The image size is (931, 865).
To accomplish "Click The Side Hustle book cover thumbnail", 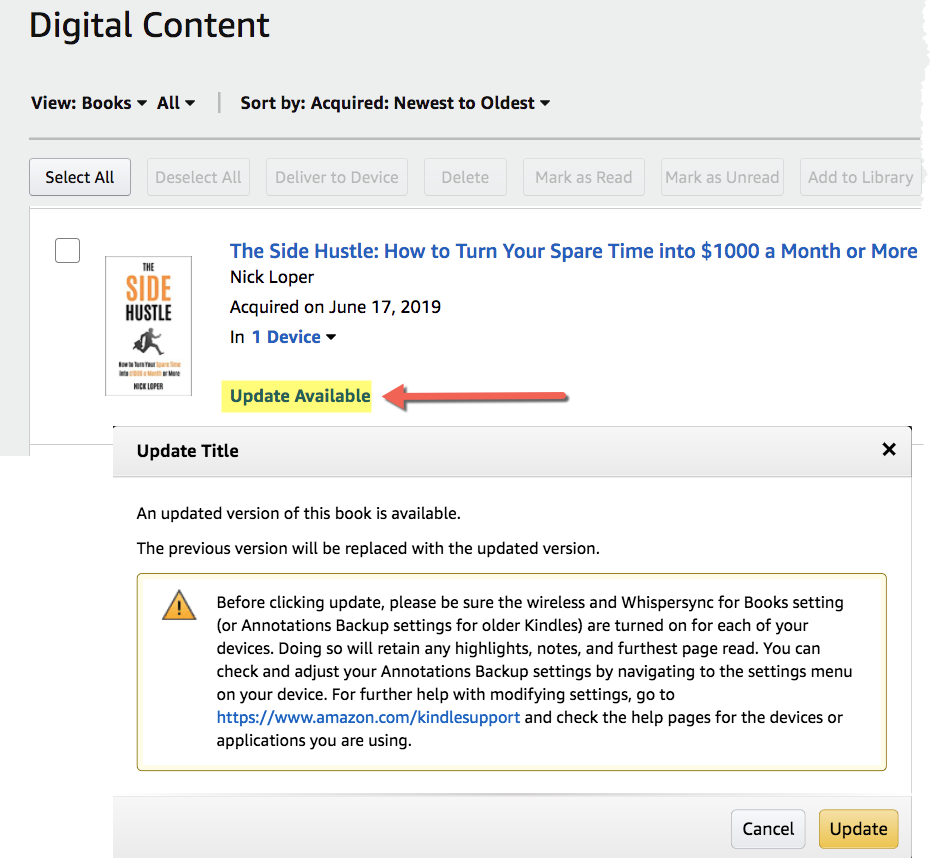I will (148, 326).
